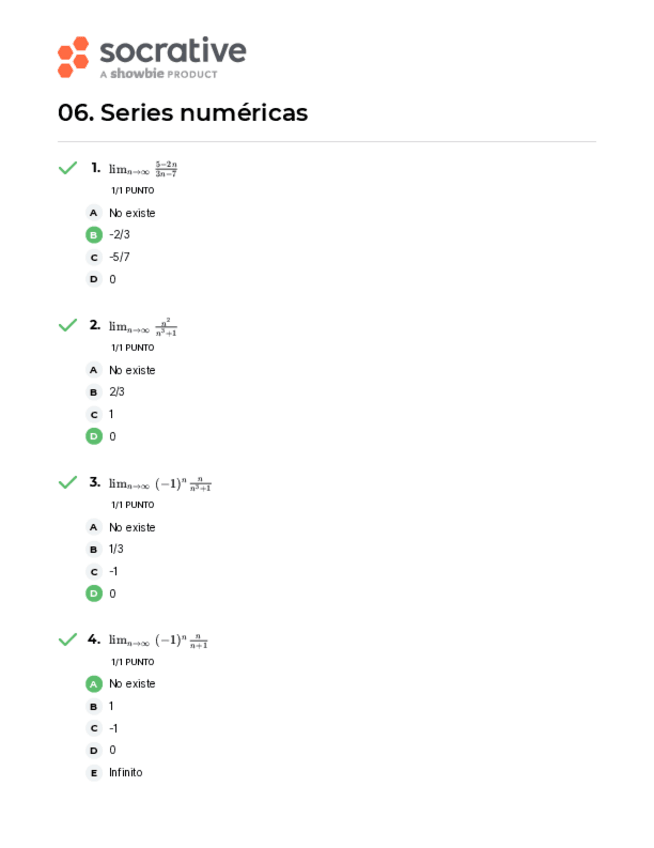This screenshot has height=848, width=654.
Task: Click the green checkmark beside question 4
Action: coord(68,639)
